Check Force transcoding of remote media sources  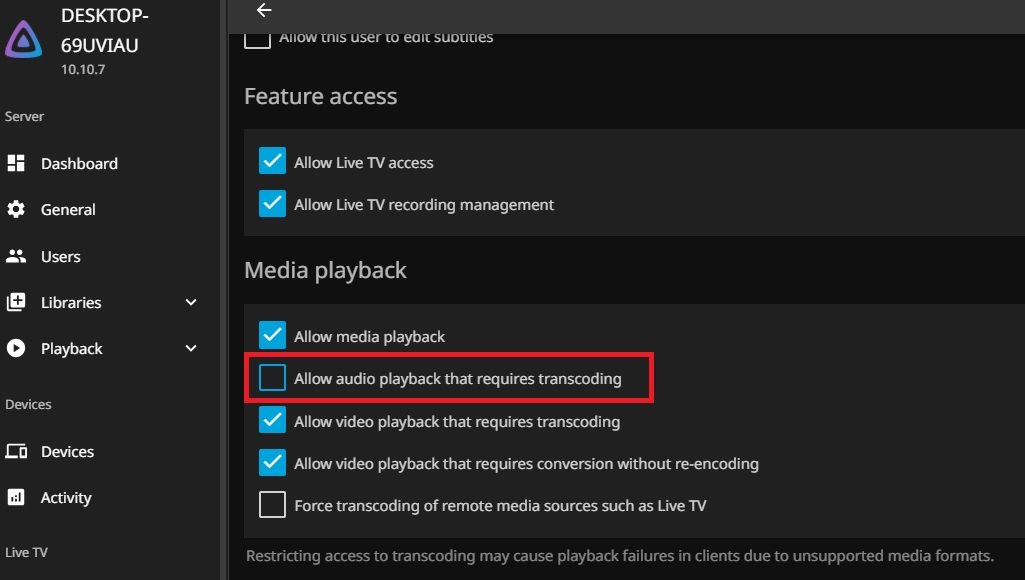(x=272, y=505)
